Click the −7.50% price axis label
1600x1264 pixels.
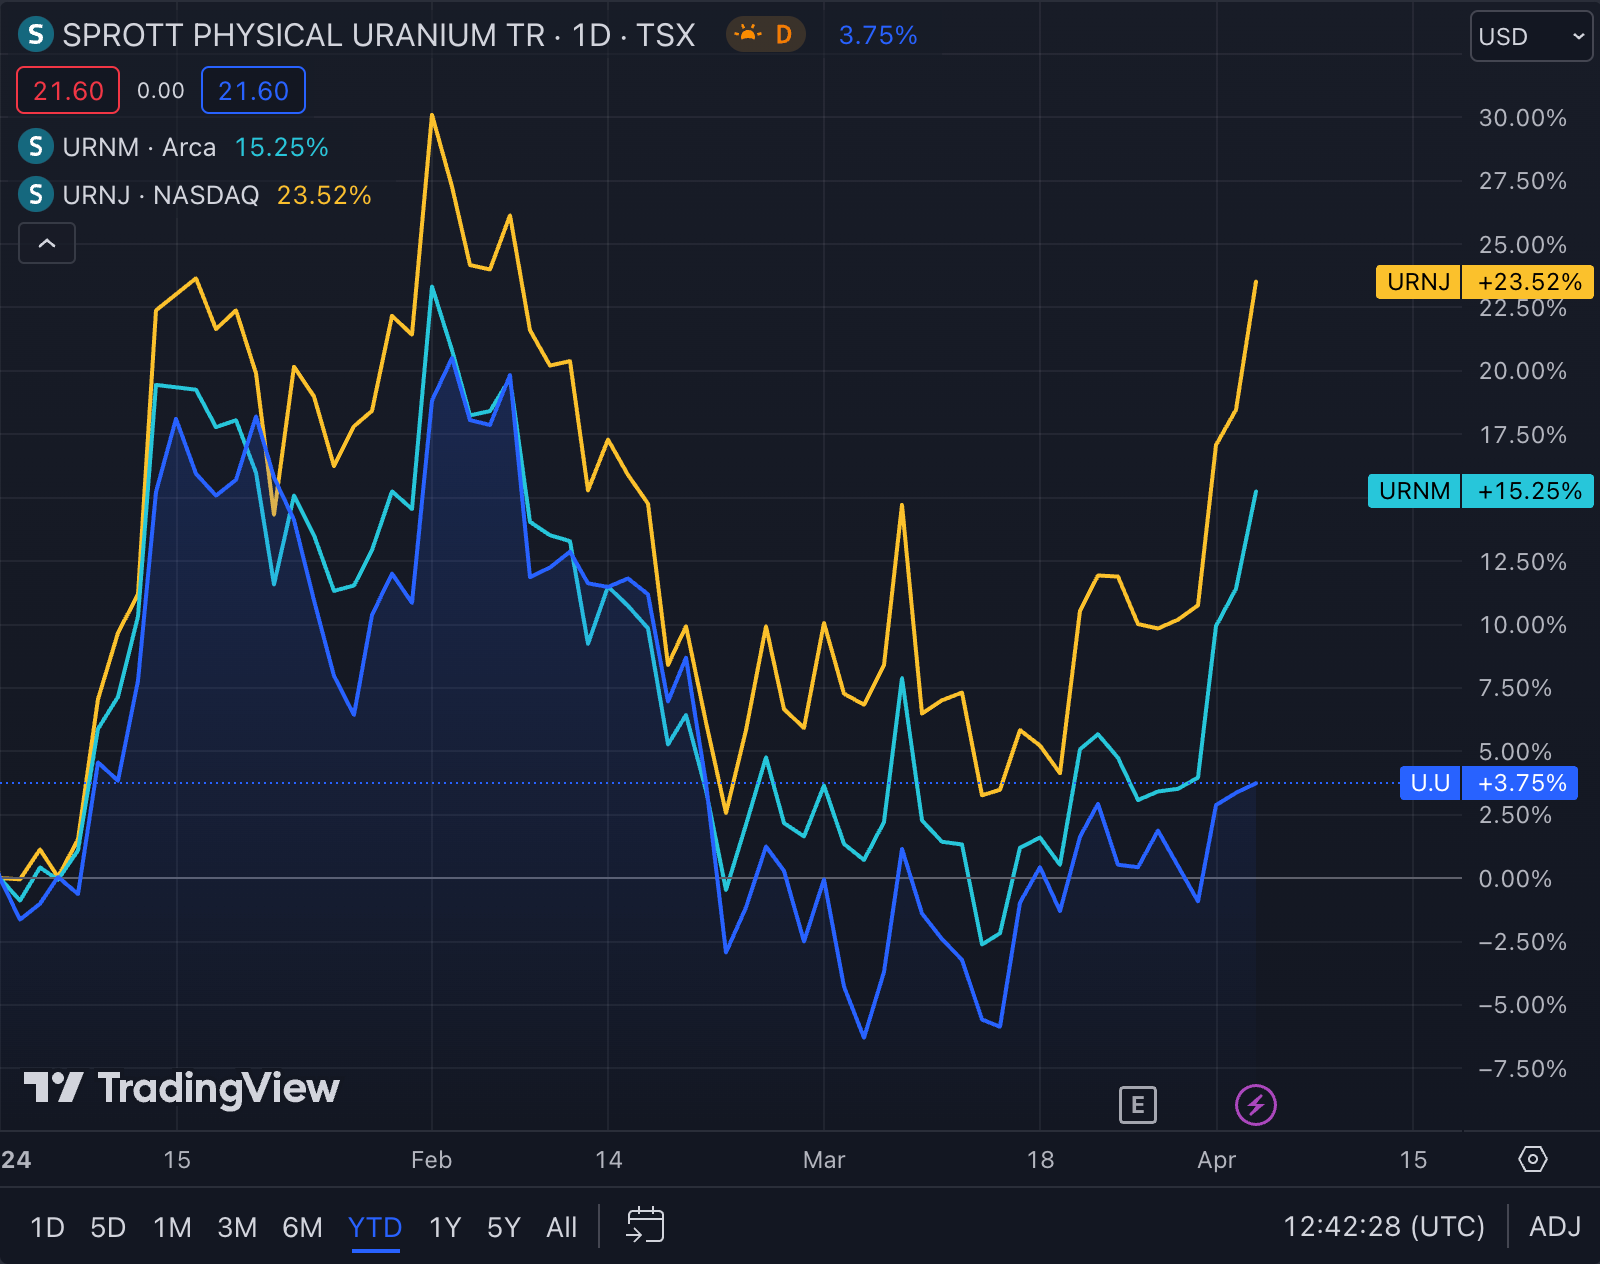pos(1523,1069)
